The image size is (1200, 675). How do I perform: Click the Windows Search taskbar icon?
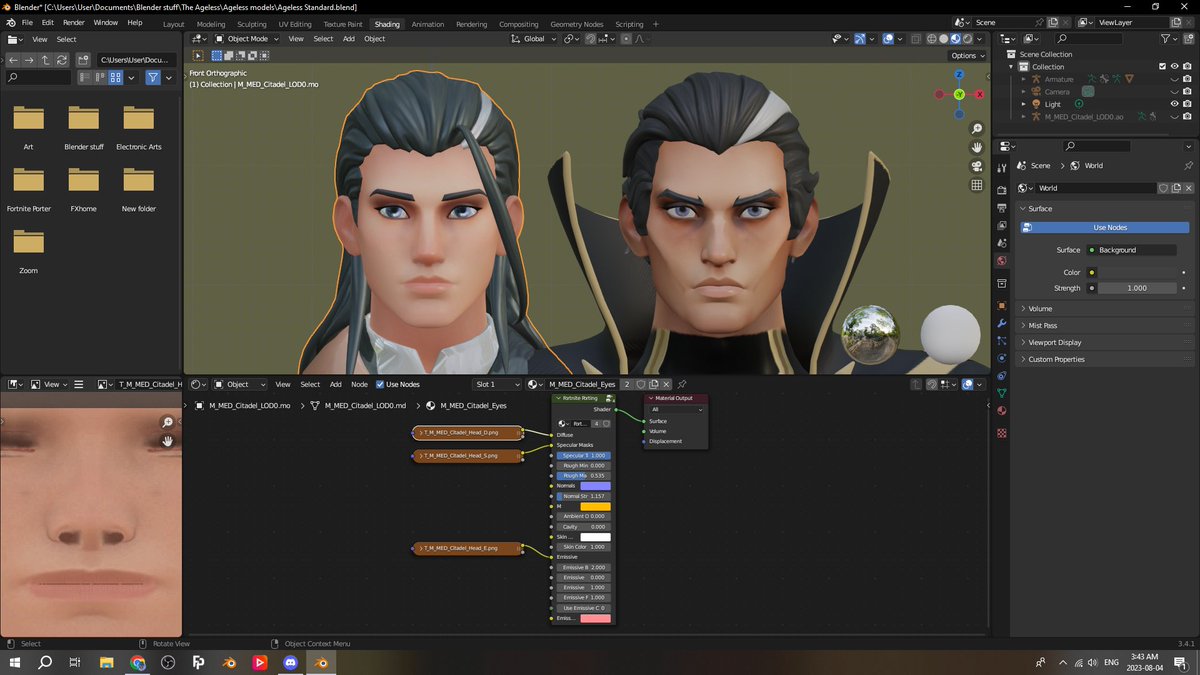tap(45, 662)
